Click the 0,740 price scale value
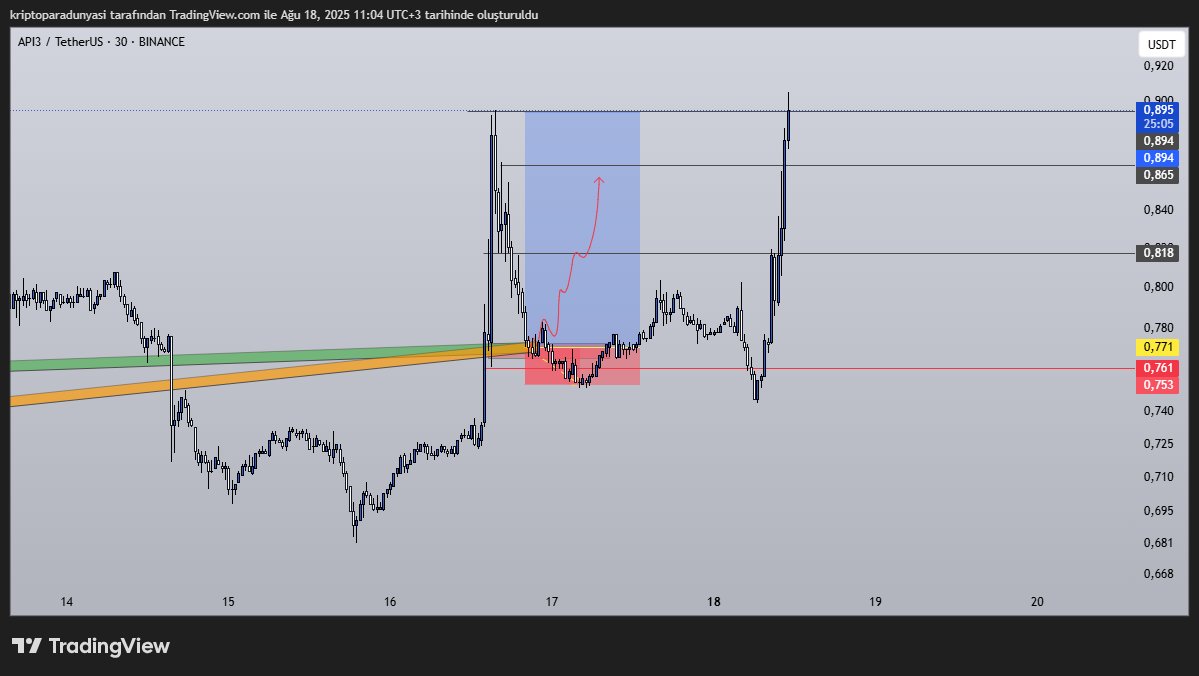 pyautogui.click(x=1165, y=407)
